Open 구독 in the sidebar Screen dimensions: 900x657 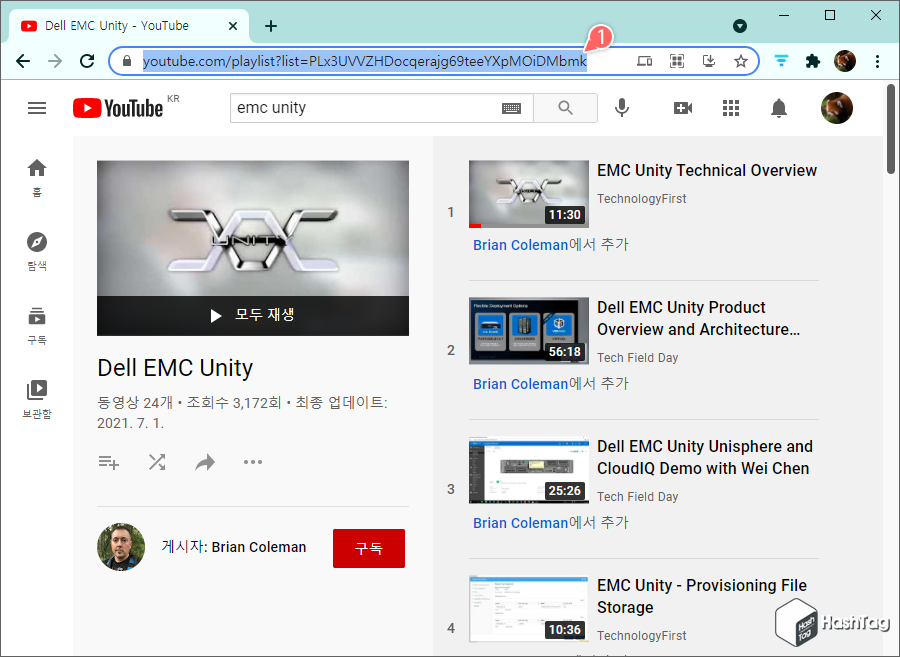click(37, 325)
